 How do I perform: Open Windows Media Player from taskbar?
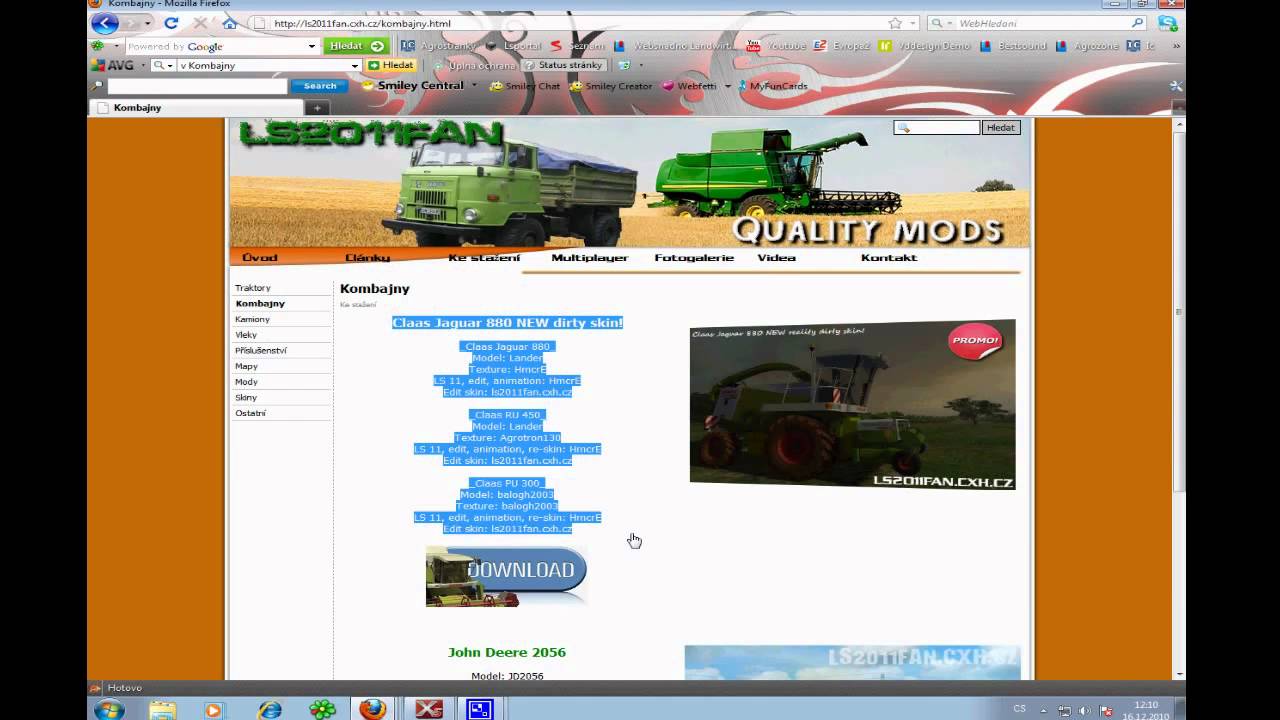213,709
